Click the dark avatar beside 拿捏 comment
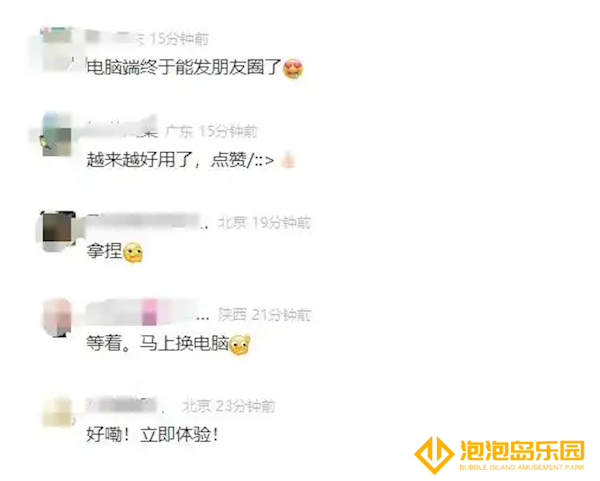 pyautogui.click(x=57, y=228)
